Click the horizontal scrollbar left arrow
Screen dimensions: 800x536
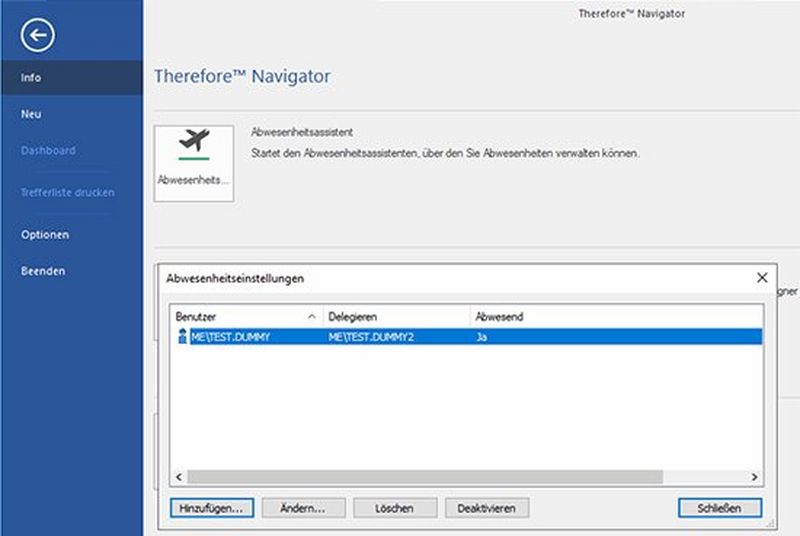[x=179, y=477]
